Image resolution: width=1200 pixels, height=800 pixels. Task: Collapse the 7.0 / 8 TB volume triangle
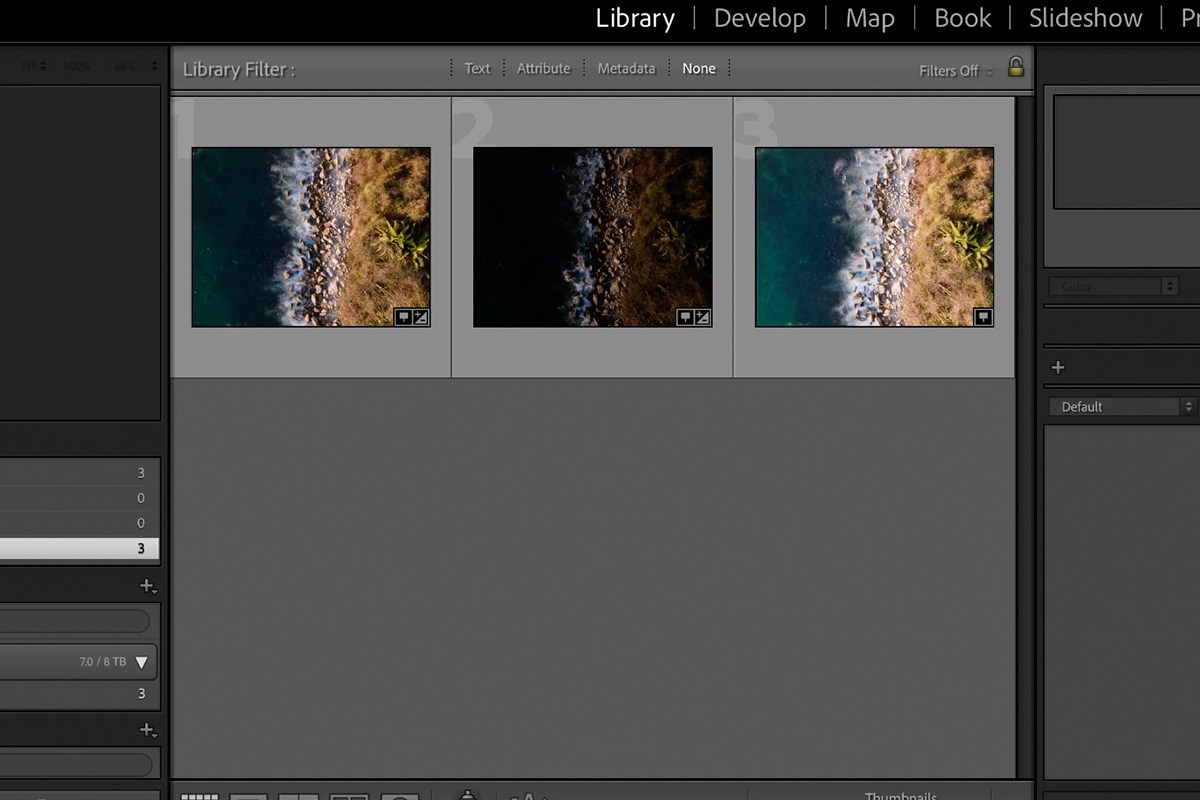141,662
